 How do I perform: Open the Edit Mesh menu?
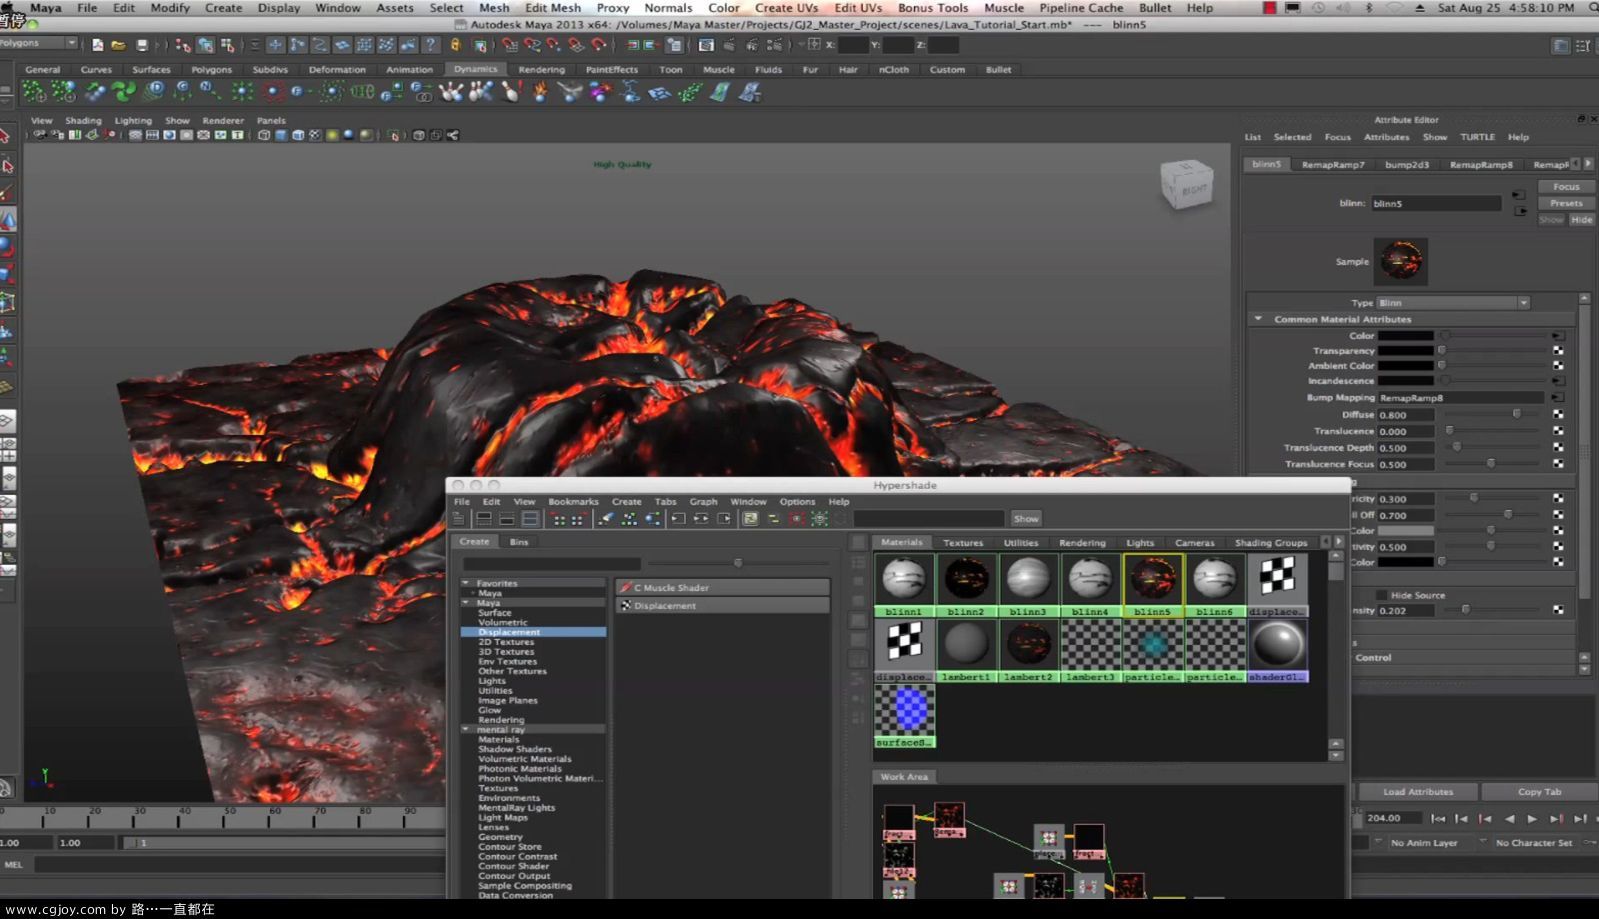[553, 8]
